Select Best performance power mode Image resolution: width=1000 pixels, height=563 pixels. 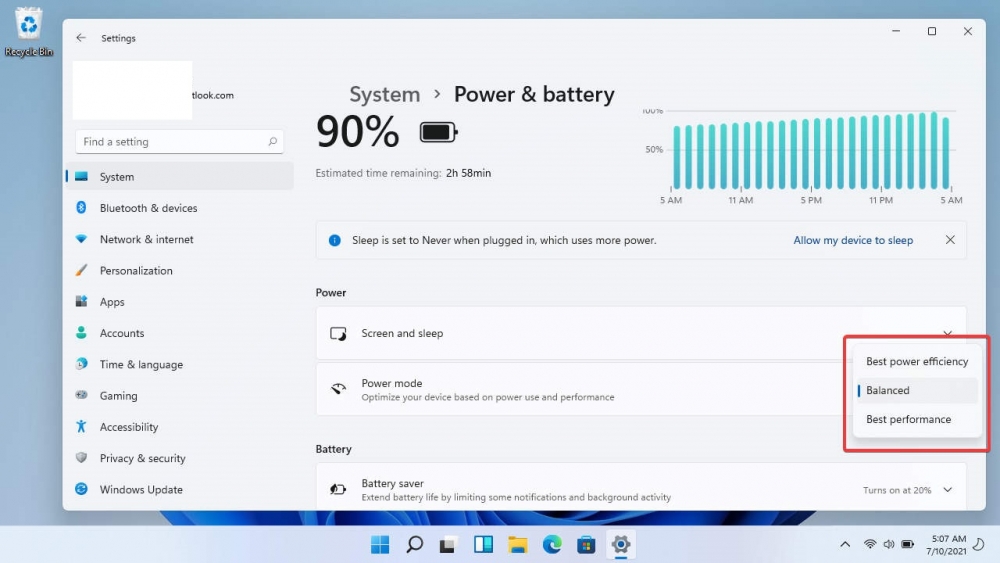[x=908, y=420]
